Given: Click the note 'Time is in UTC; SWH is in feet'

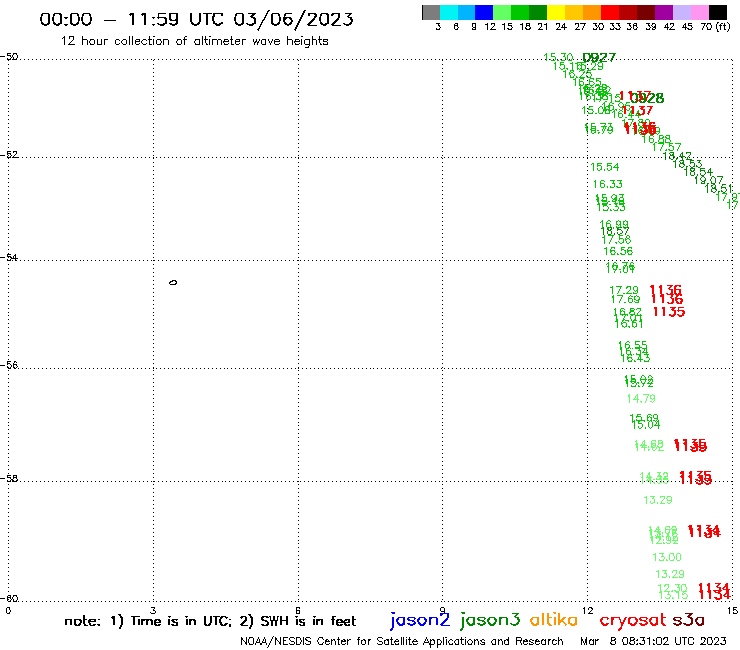Looking at the screenshot, I should tap(210, 621).
